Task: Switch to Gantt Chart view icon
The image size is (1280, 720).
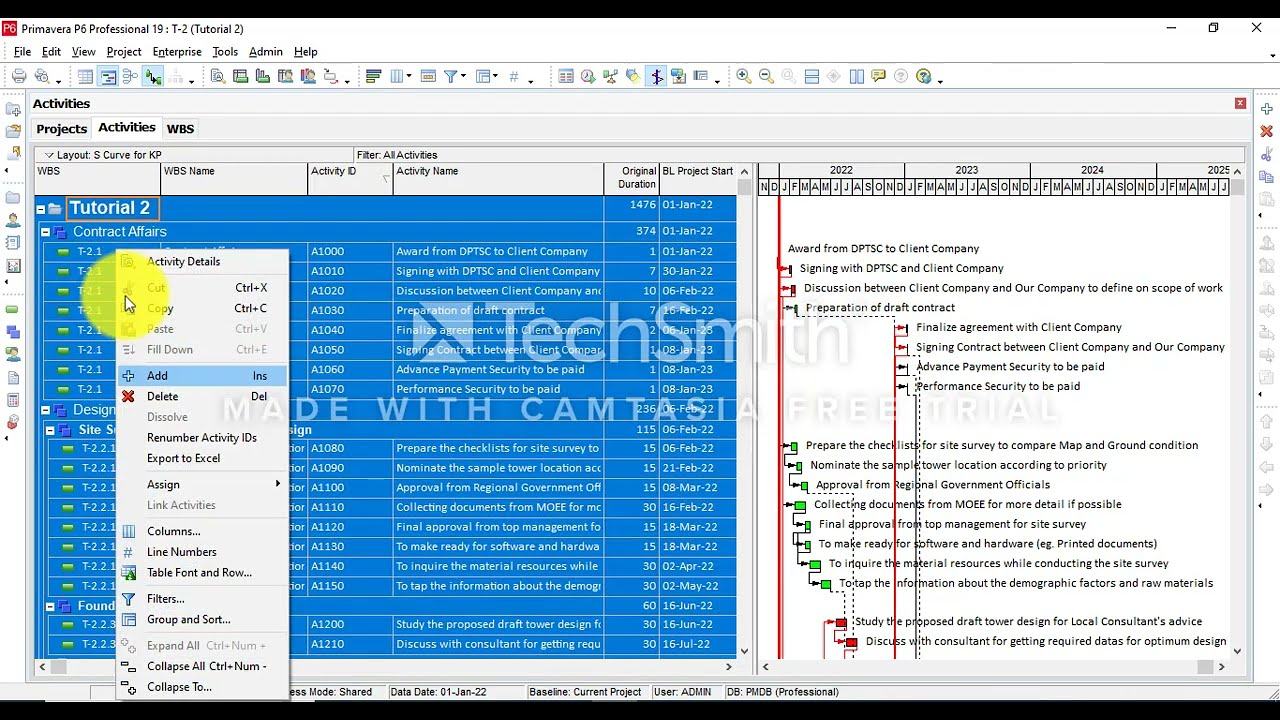Action: (108, 77)
